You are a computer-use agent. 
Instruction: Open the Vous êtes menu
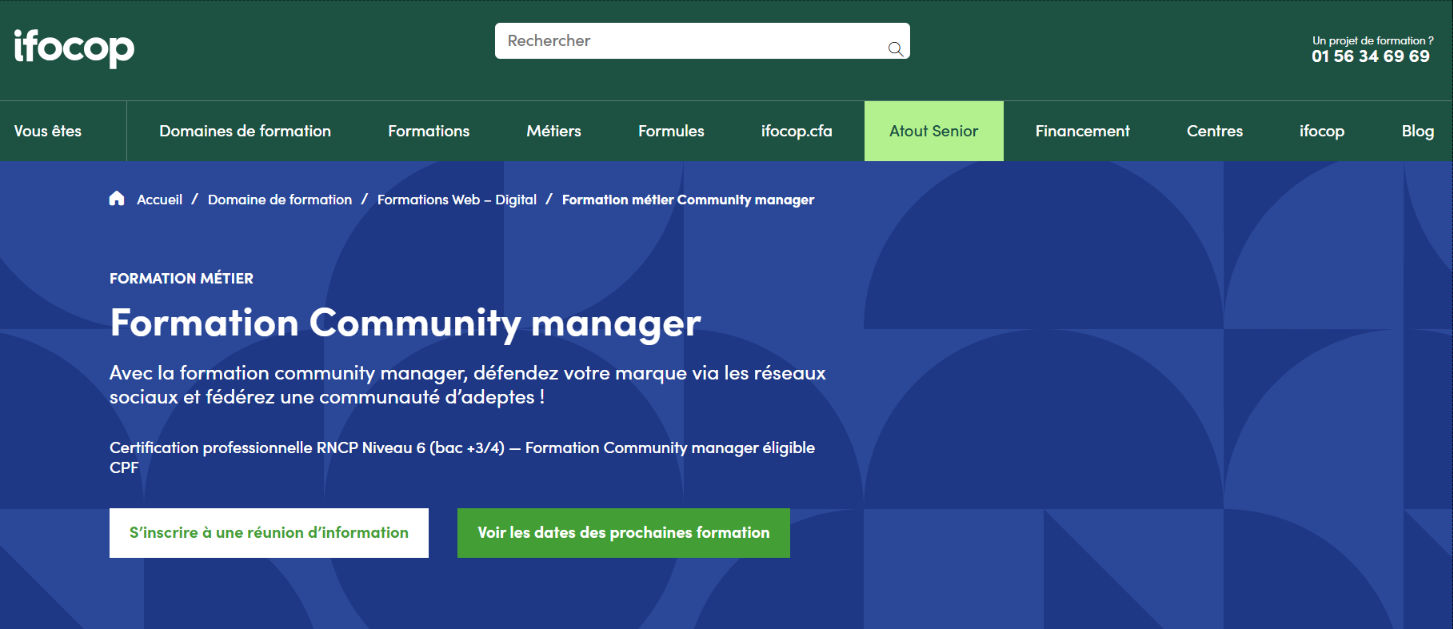click(x=49, y=130)
